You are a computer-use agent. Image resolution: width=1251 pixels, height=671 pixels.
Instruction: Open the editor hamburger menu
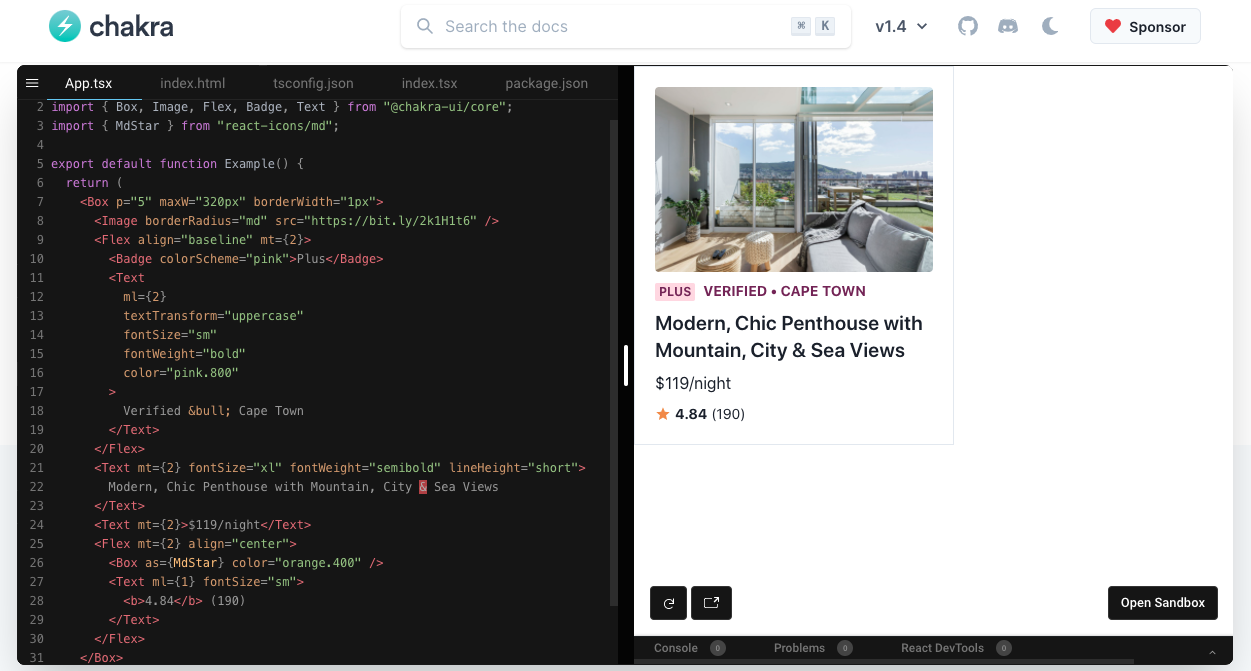click(32, 83)
